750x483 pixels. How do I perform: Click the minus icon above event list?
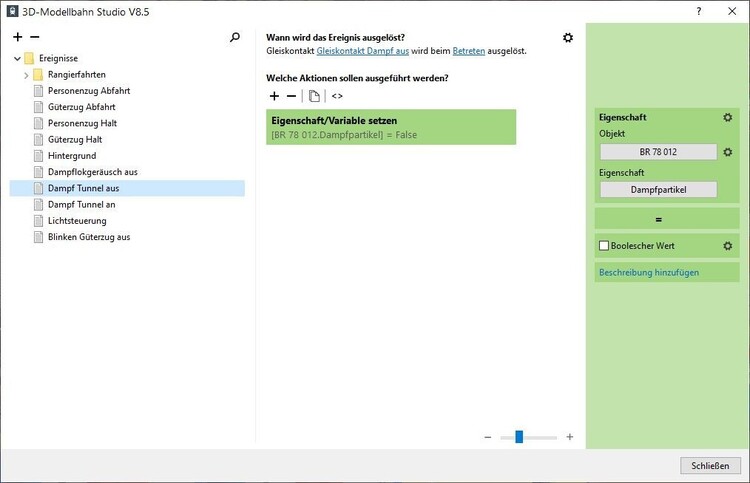click(x=35, y=37)
